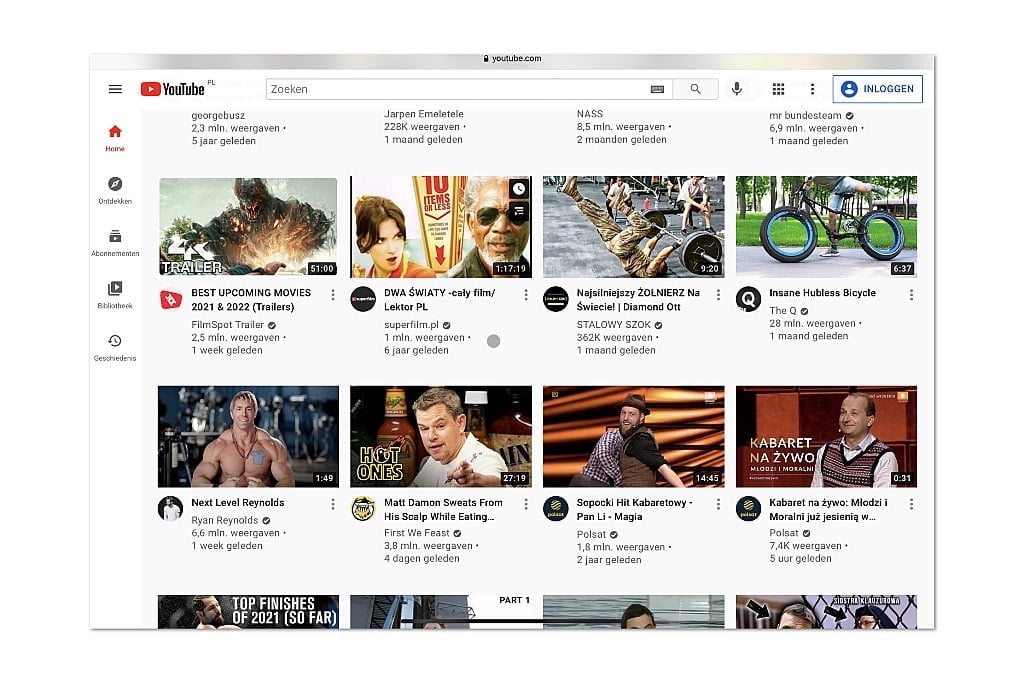
Task: Open options for BEST UPCOMING MOVIES video
Action: (333, 295)
